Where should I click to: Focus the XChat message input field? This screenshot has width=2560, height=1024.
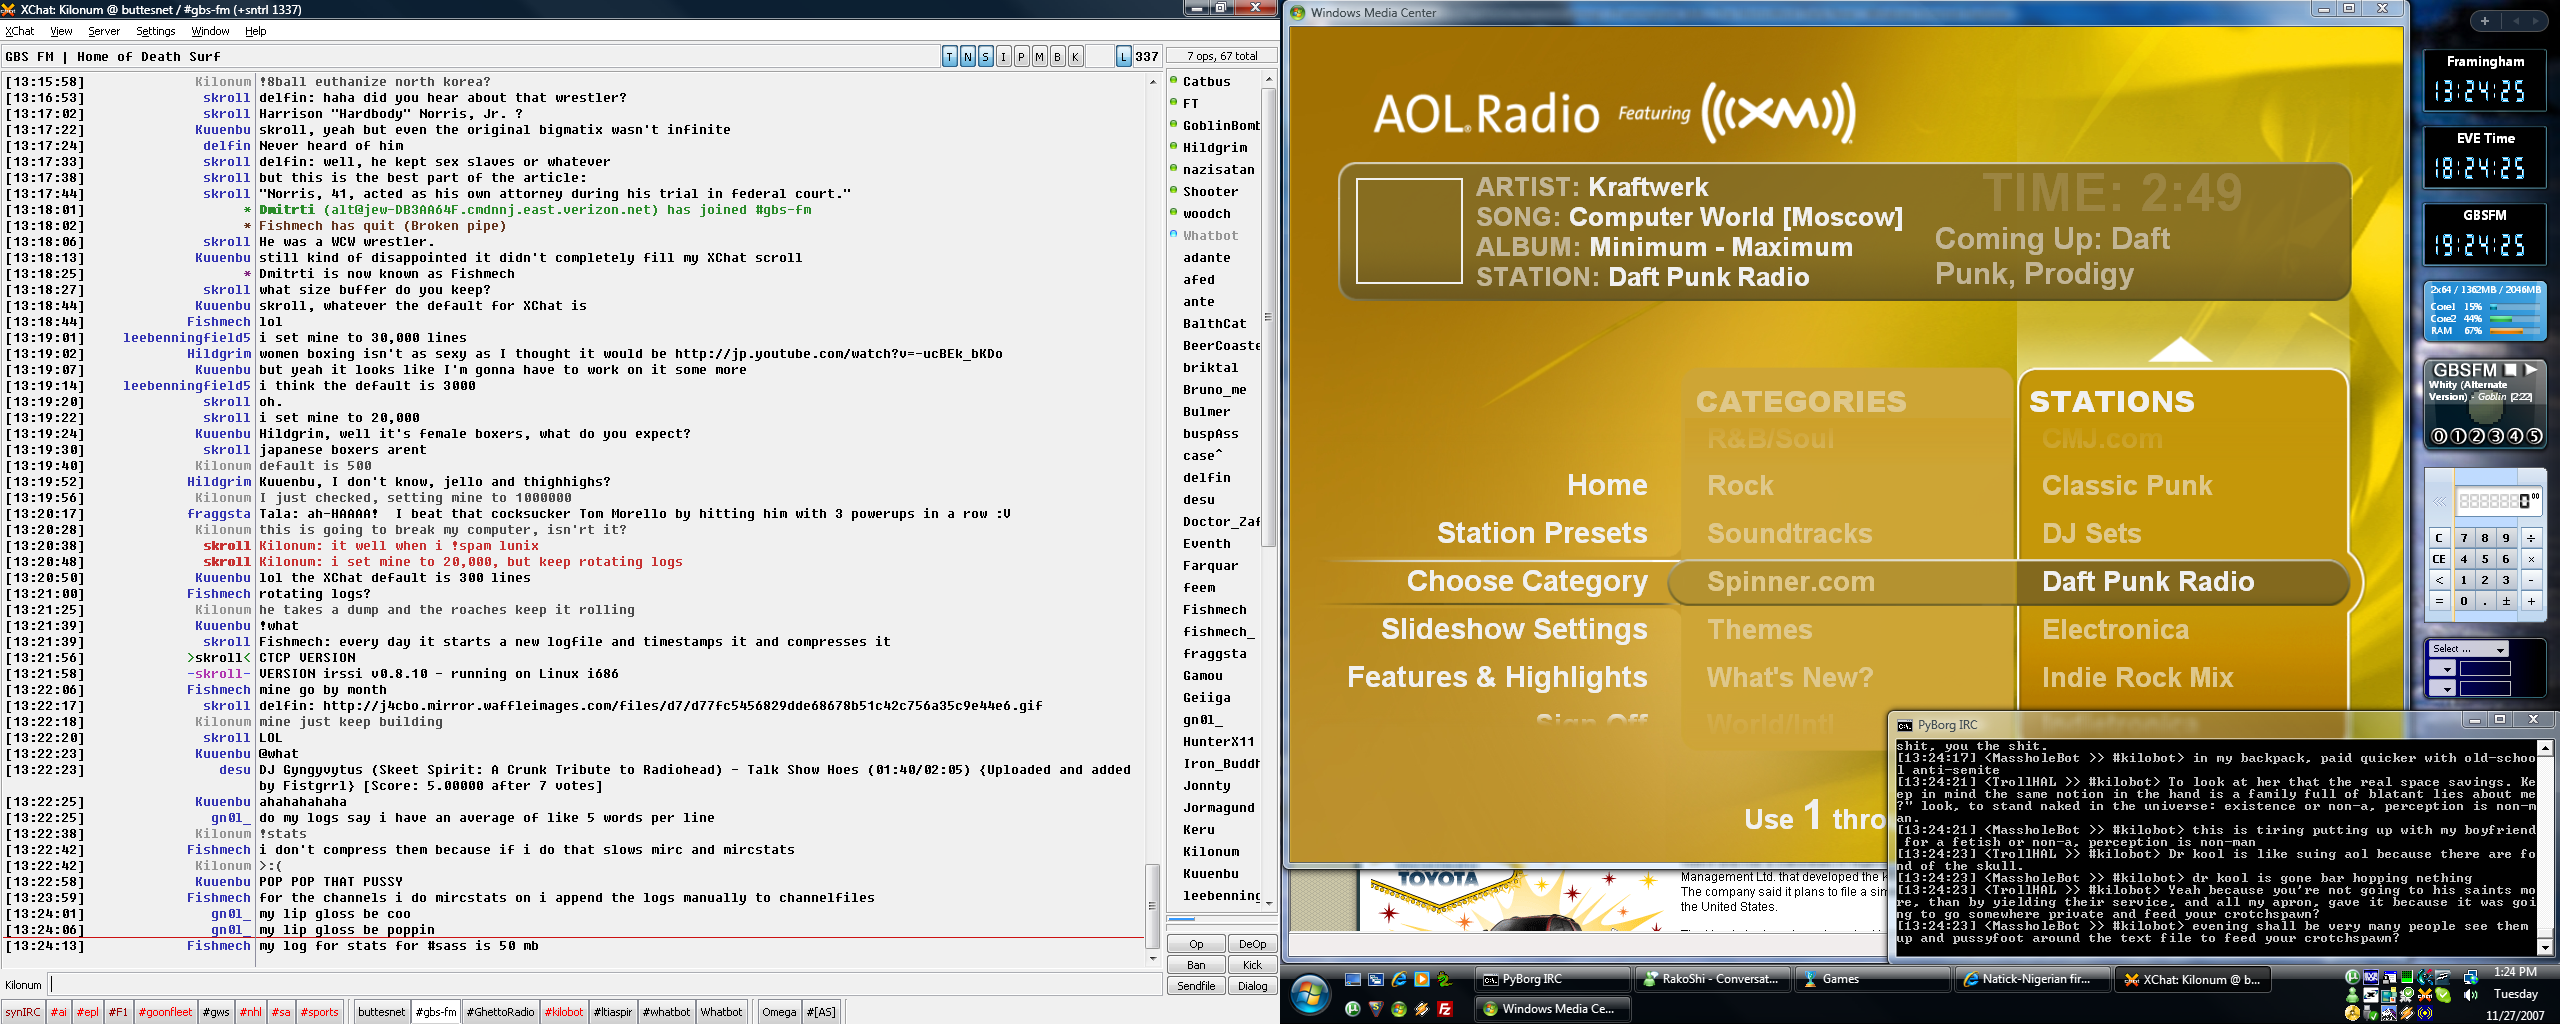pos(605,985)
